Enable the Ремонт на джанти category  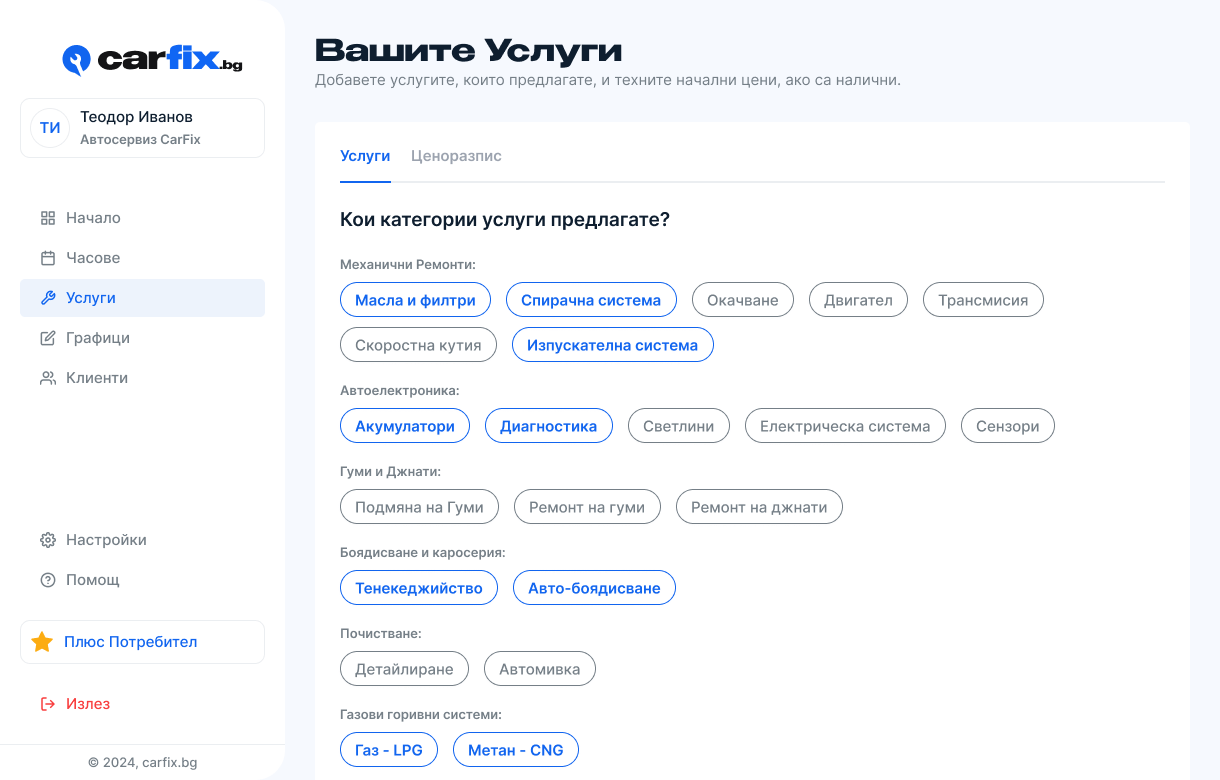pyautogui.click(x=759, y=507)
